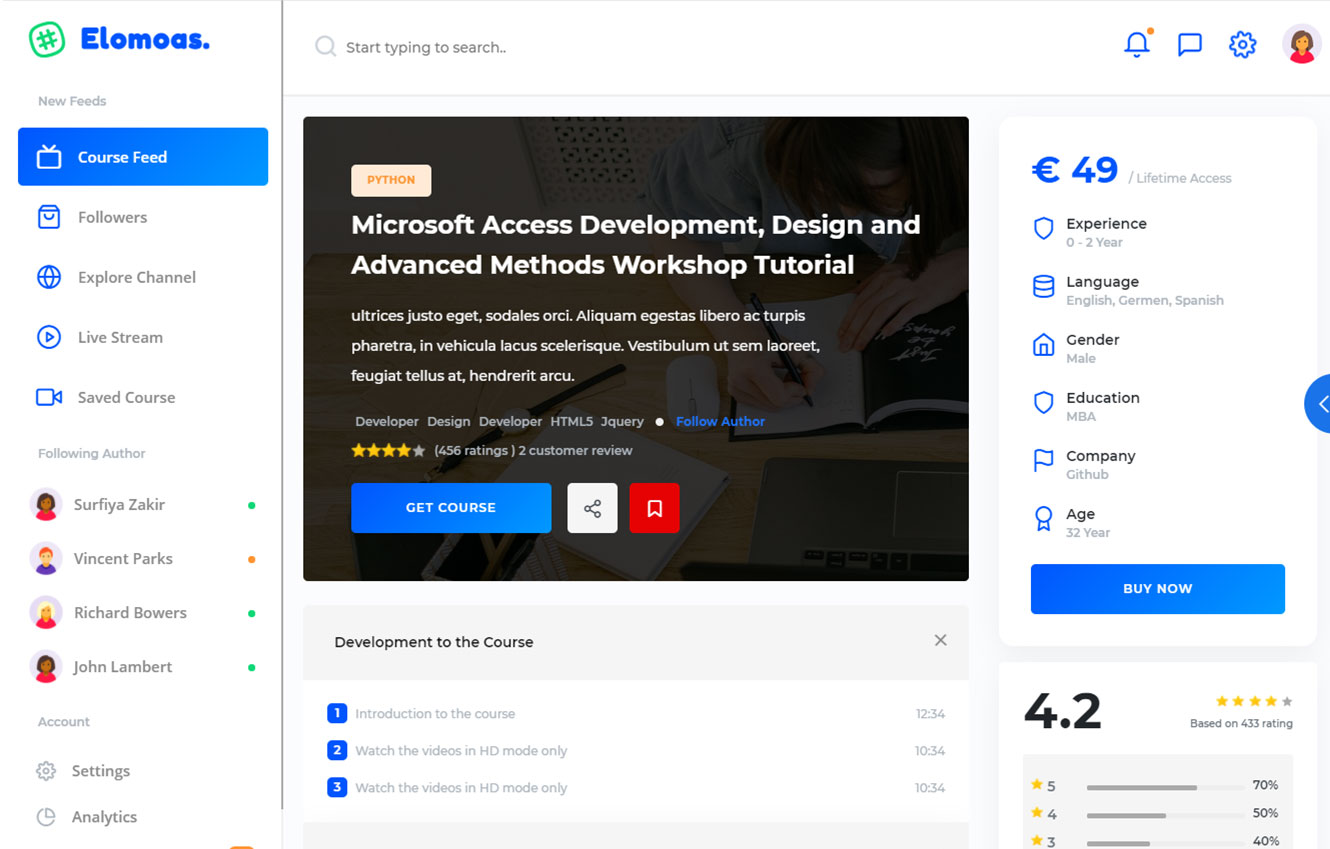Click the share icon button
This screenshot has width=1330, height=849.
(592, 508)
